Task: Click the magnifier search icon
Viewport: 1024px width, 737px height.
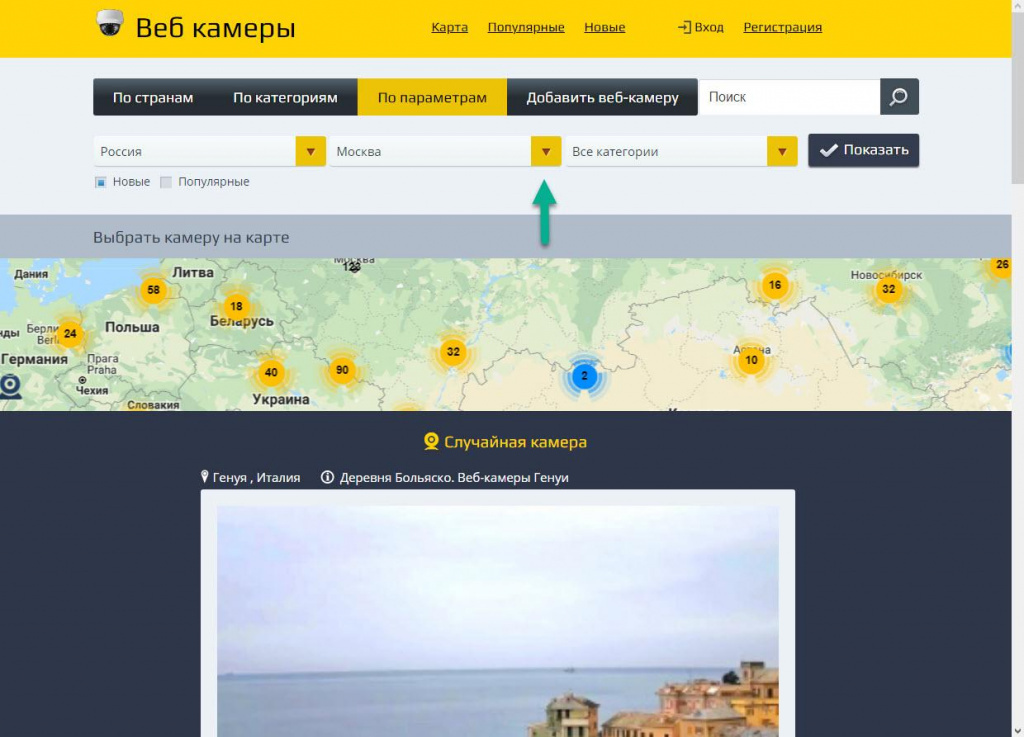Action: [898, 96]
